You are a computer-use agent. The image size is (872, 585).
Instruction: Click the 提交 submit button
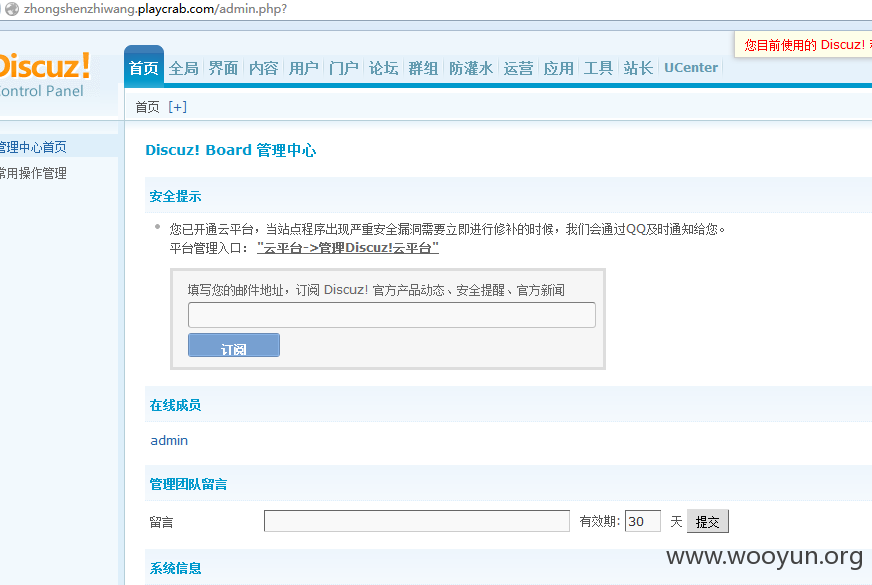pyautogui.click(x=708, y=522)
